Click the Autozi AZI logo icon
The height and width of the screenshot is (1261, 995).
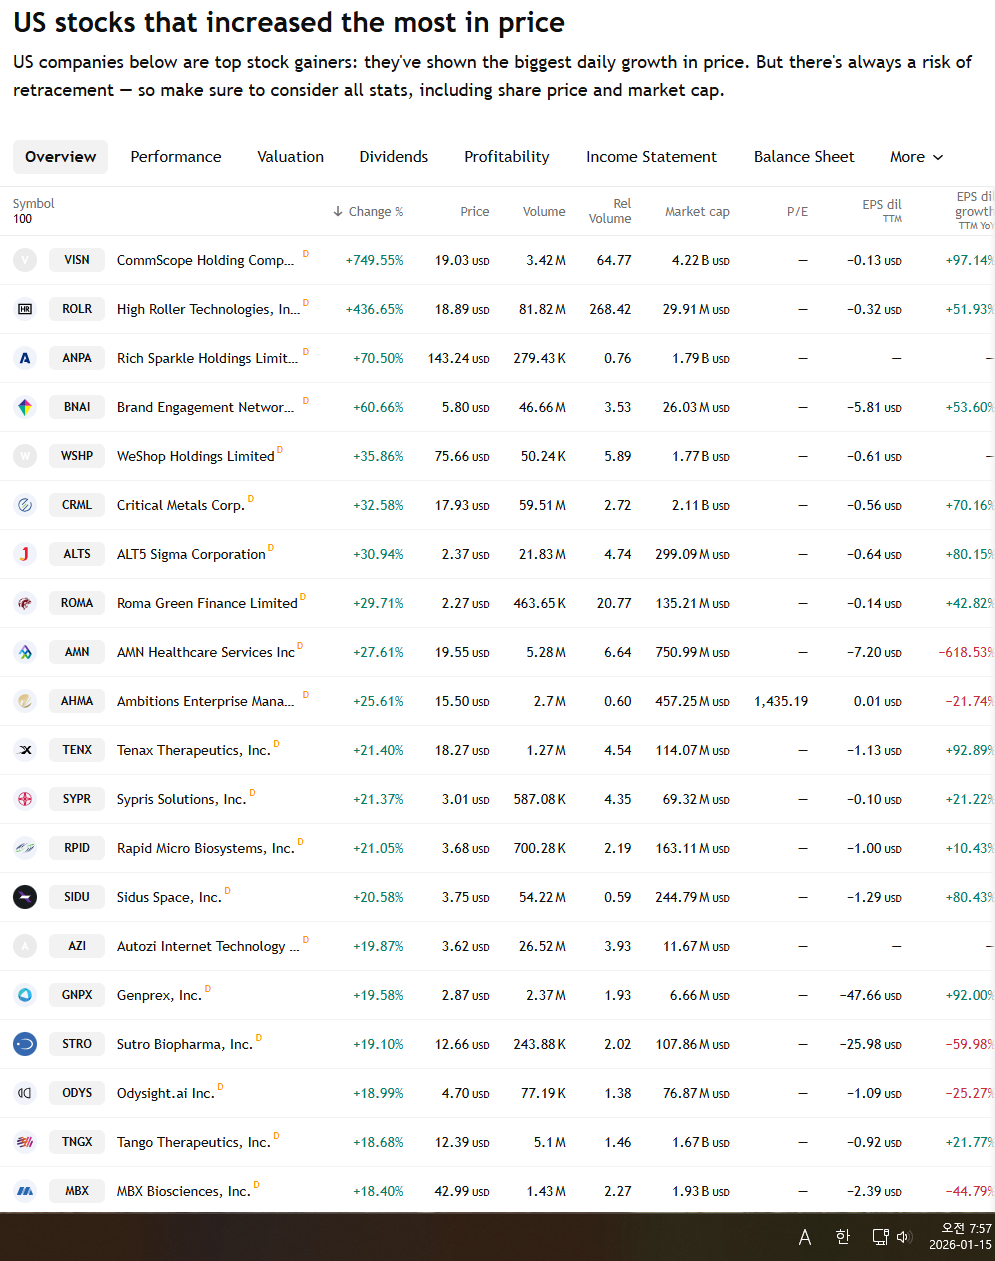pyautogui.click(x=25, y=946)
